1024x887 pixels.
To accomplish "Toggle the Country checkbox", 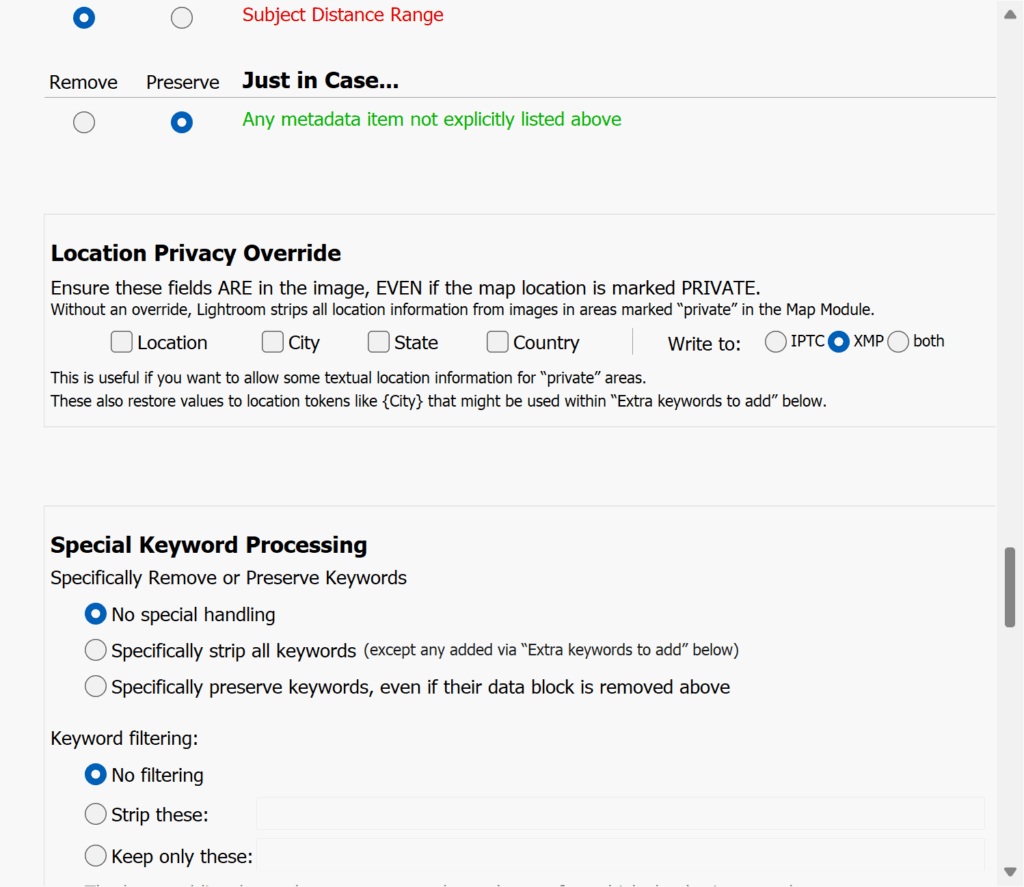I will pos(497,343).
